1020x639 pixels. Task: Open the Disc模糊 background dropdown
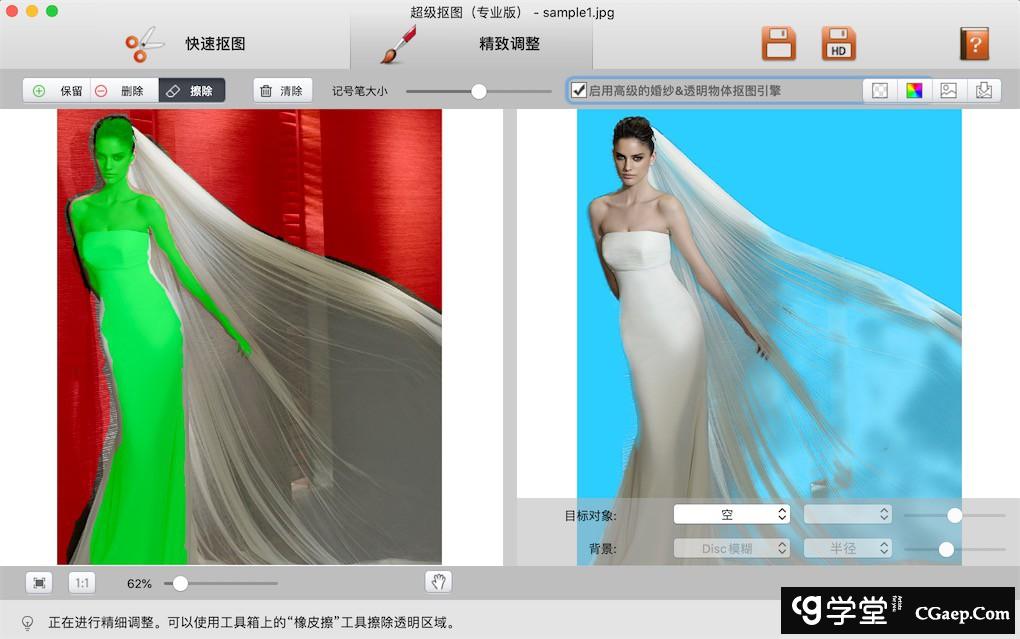tap(731, 549)
